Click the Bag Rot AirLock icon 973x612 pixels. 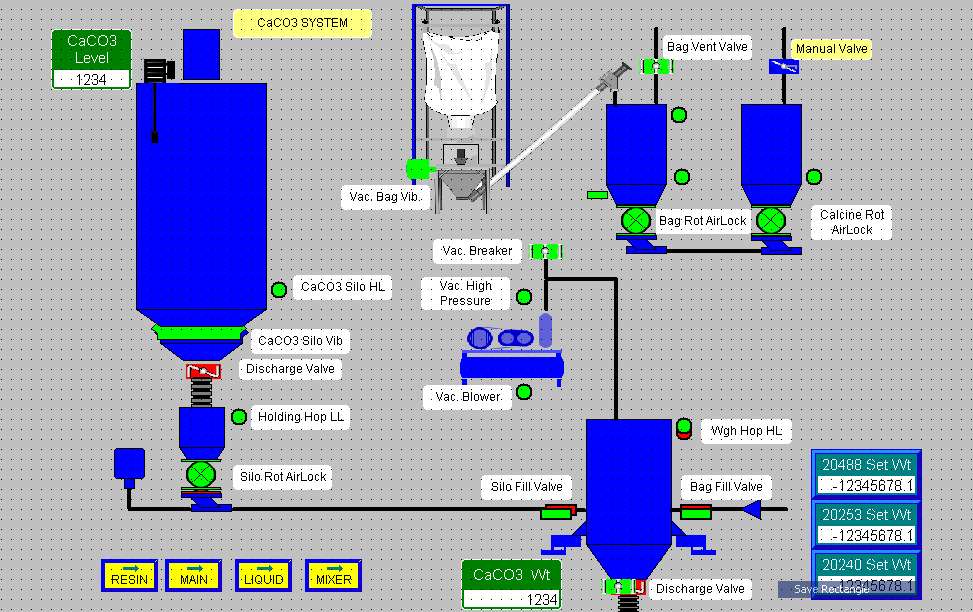click(635, 220)
